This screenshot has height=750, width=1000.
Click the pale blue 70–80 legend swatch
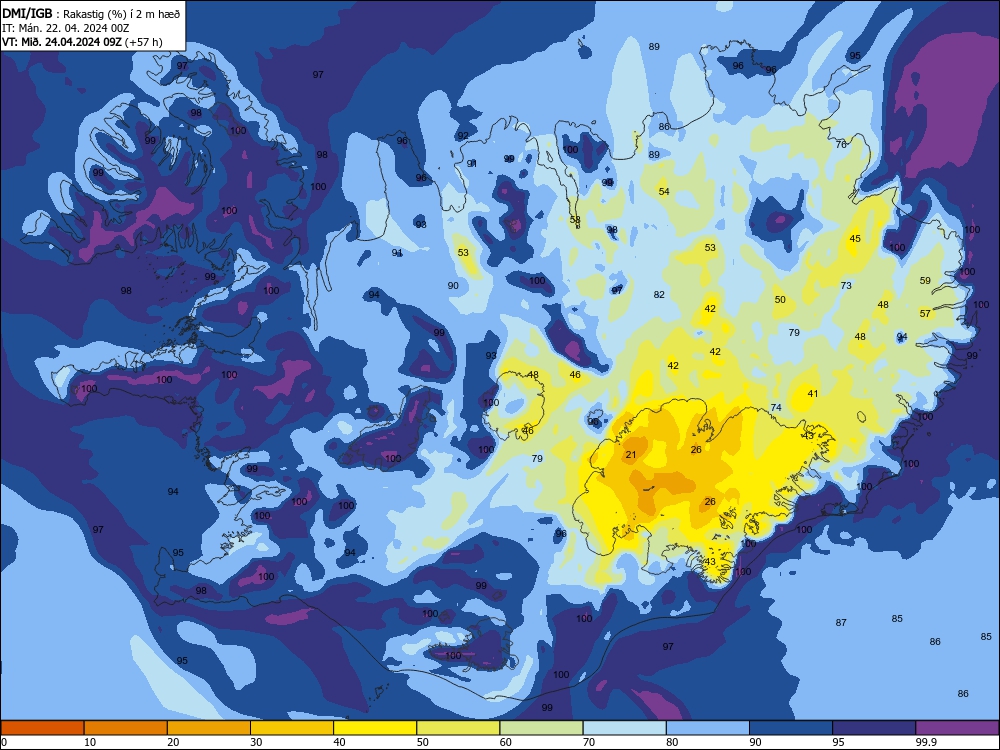(x=624, y=728)
